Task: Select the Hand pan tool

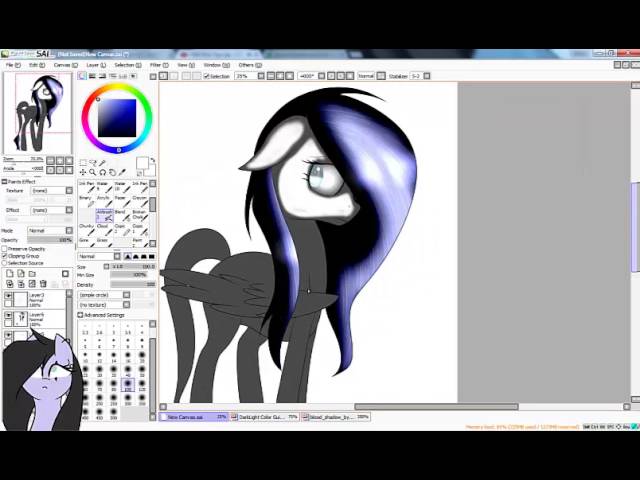Action: [112, 172]
